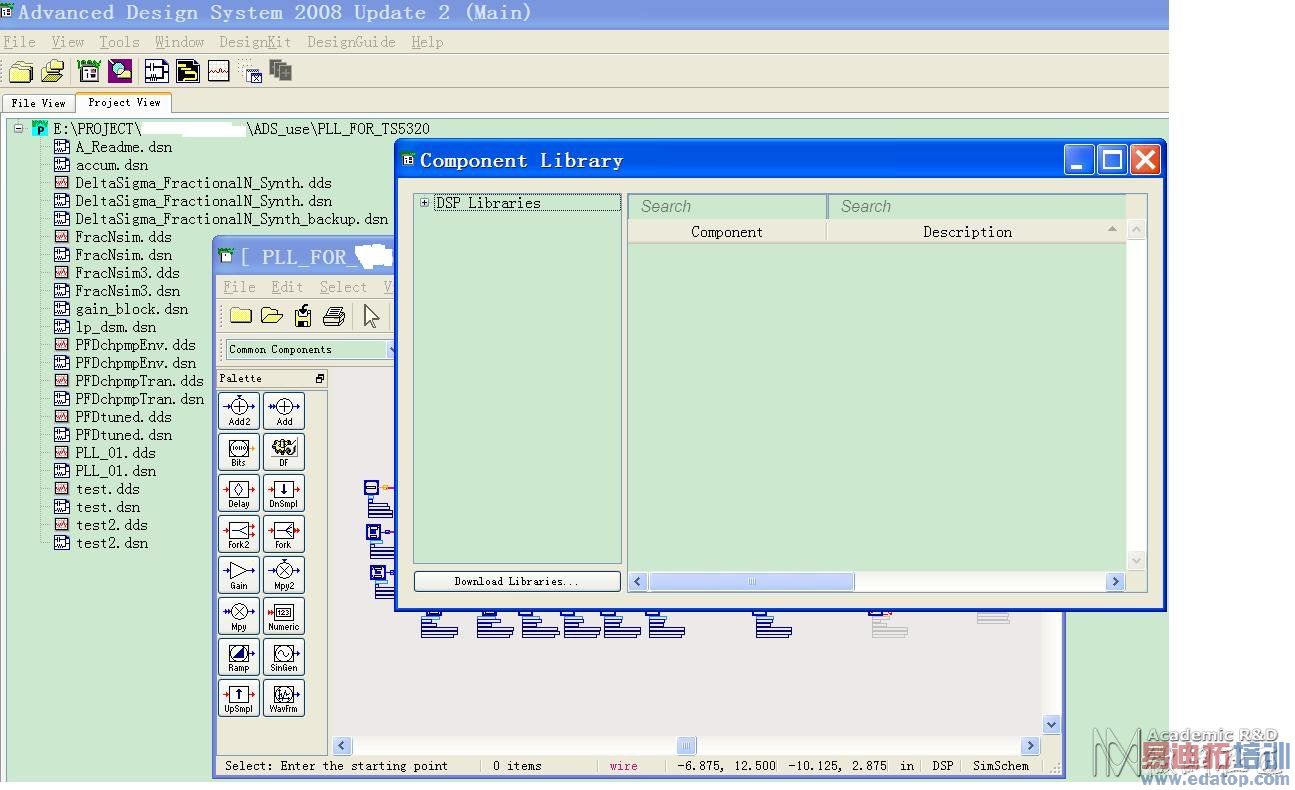Activate the pointer select tool in schematic toolbar

[371, 316]
